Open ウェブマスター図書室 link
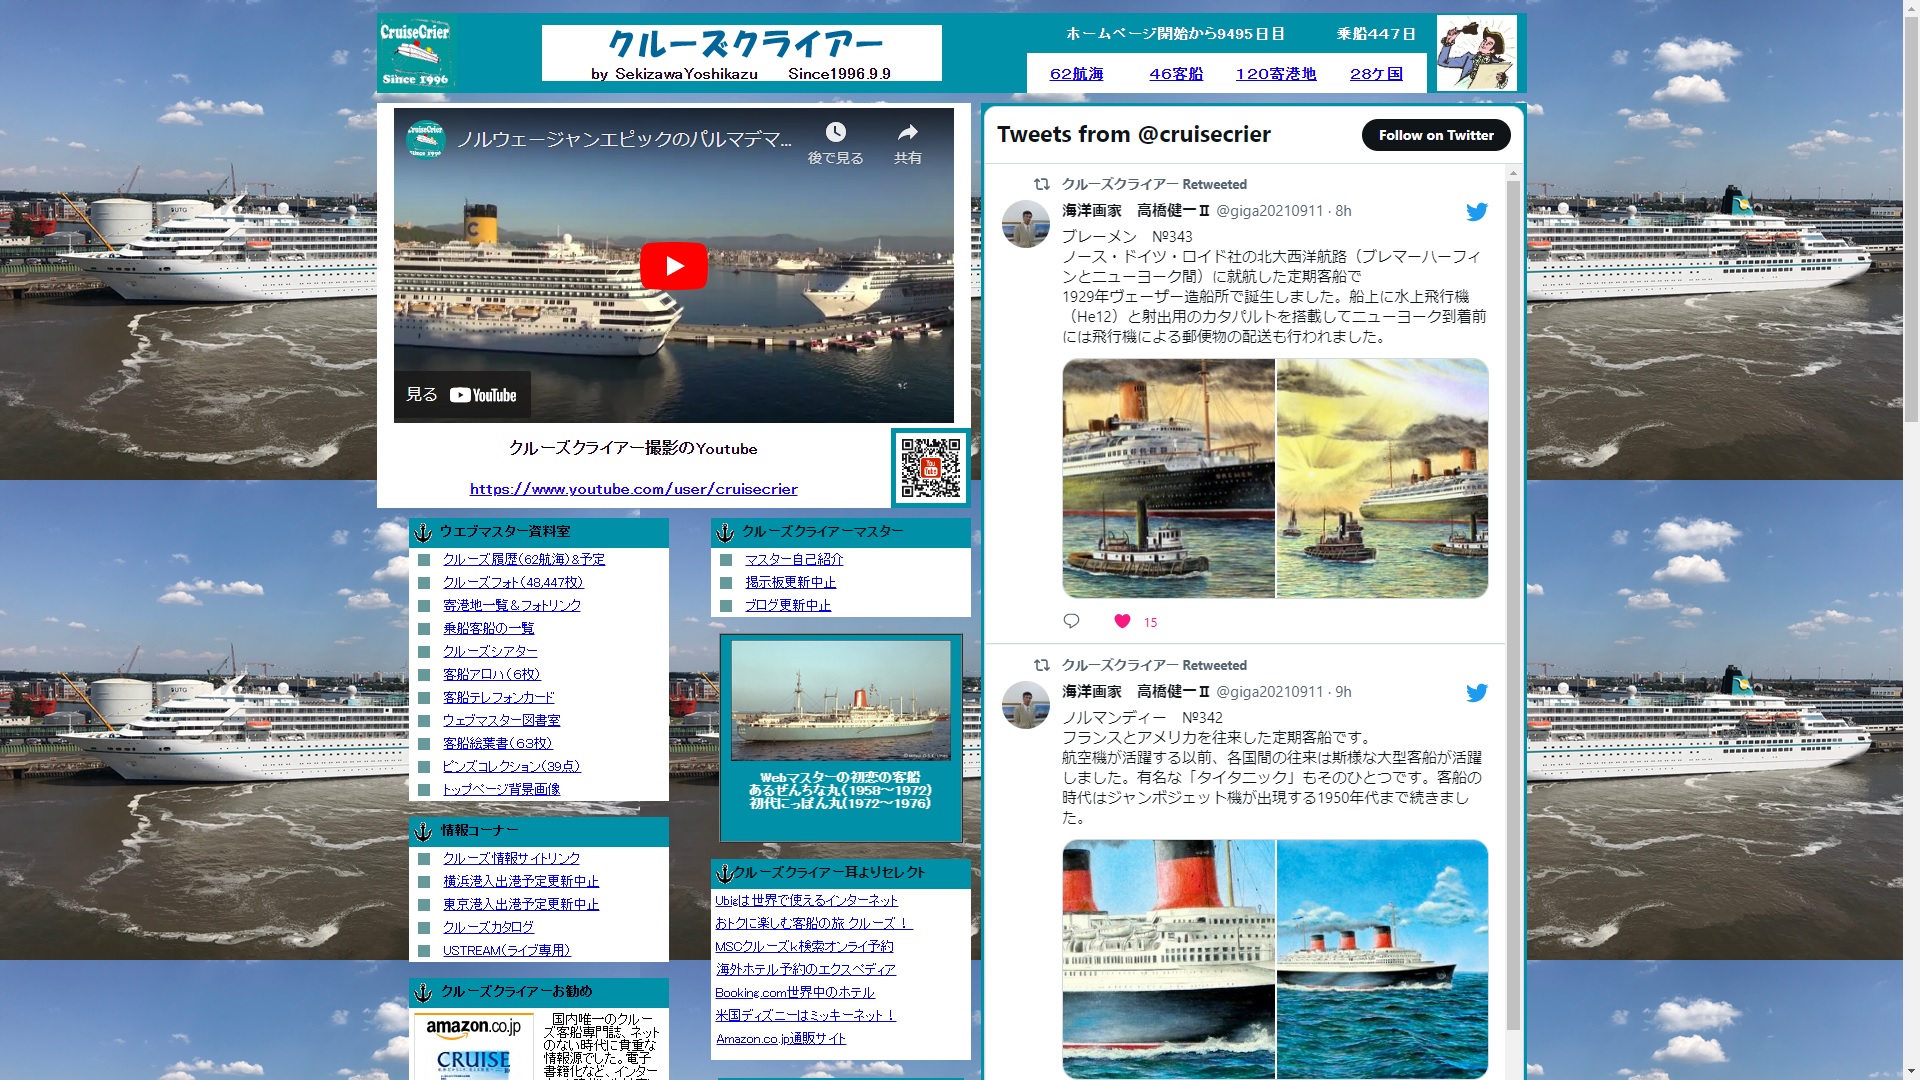 click(501, 720)
